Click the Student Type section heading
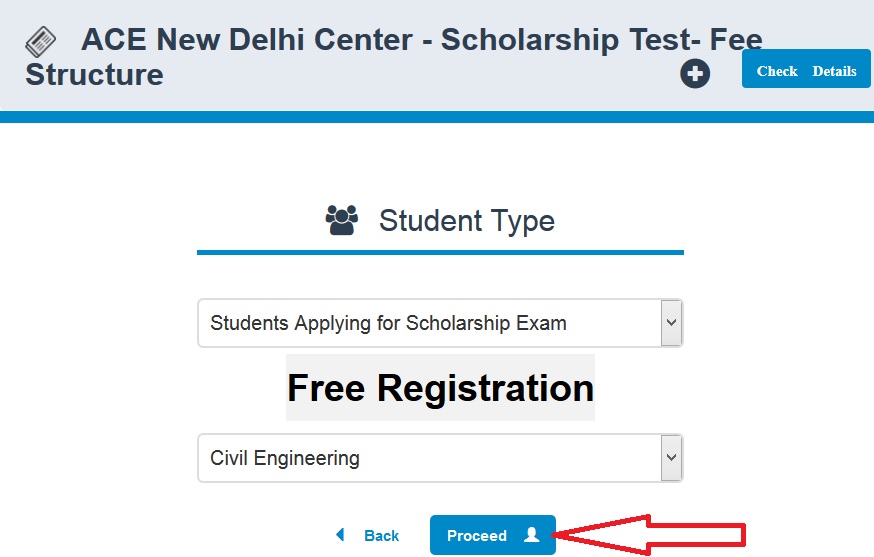The width and height of the screenshot is (874, 557). coord(467,221)
